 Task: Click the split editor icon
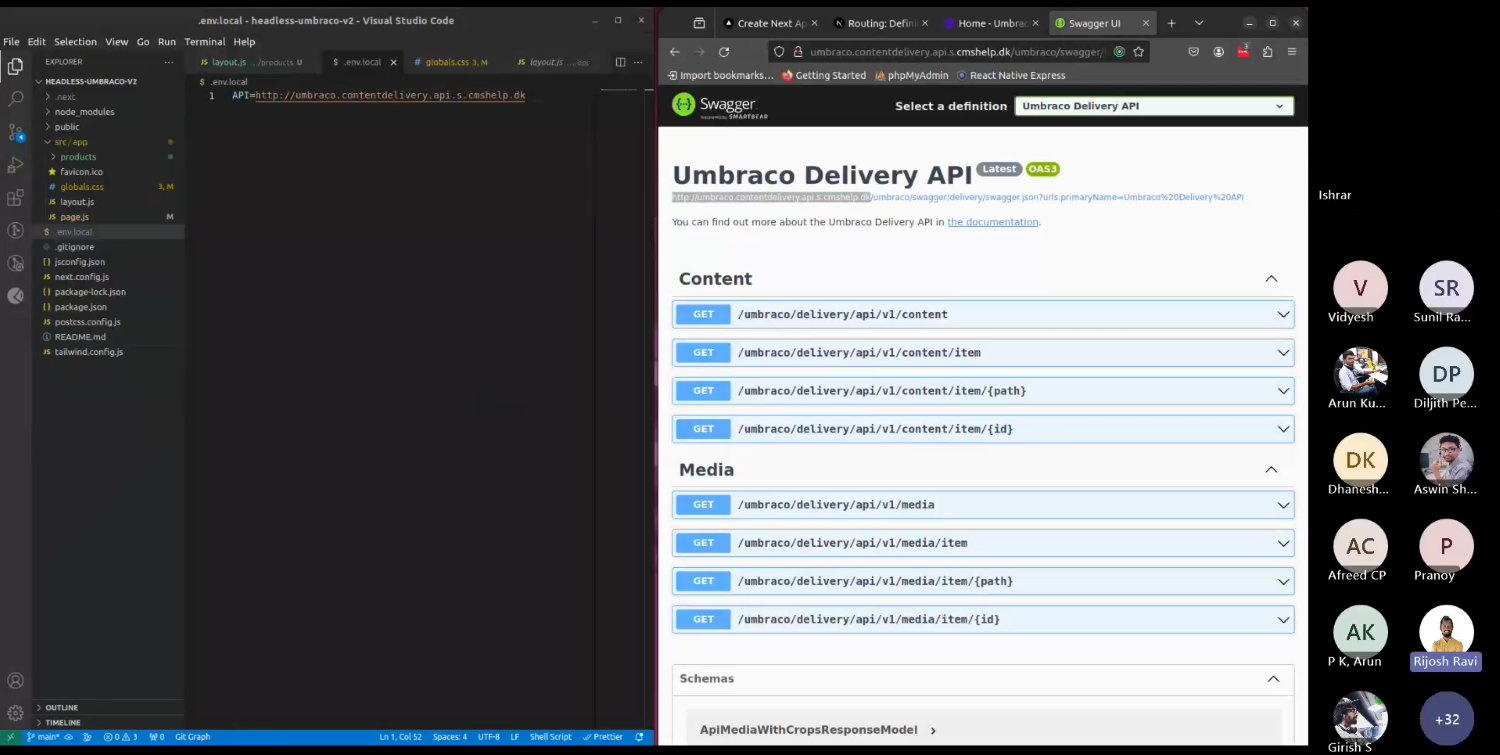tap(620, 62)
